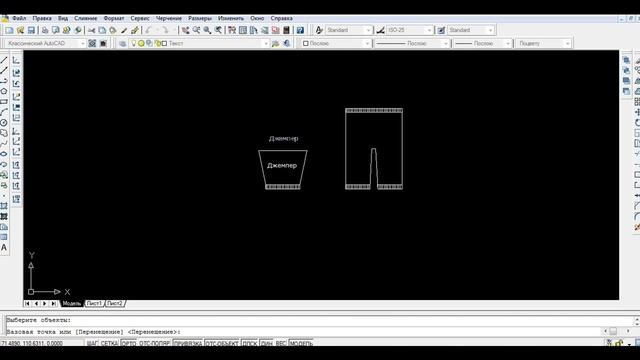Click the МОДЕЛЬ status bar button
The image size is (640, 360).
tap(301, 343)
